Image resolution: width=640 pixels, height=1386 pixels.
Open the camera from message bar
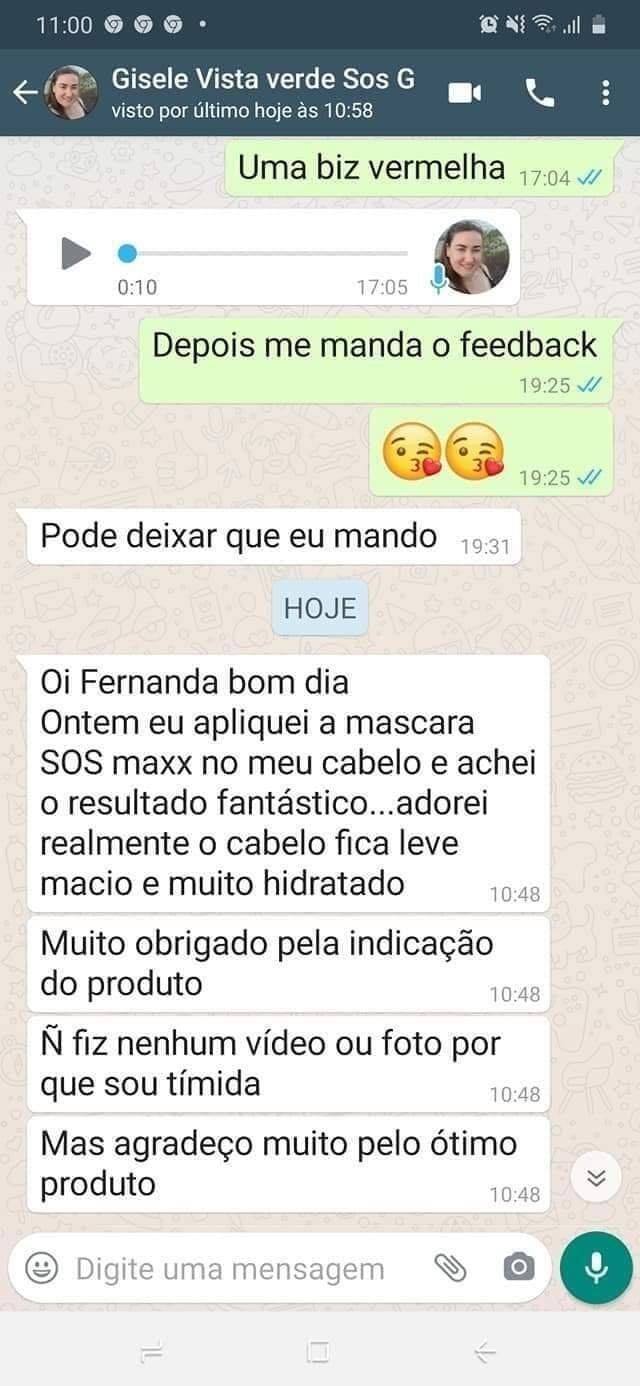pyautogui.click(x=518, y=1269)
